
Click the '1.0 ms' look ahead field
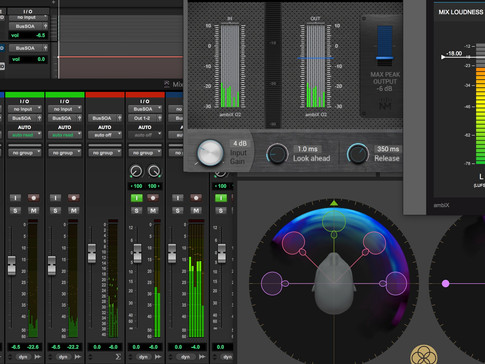[307, 149]
